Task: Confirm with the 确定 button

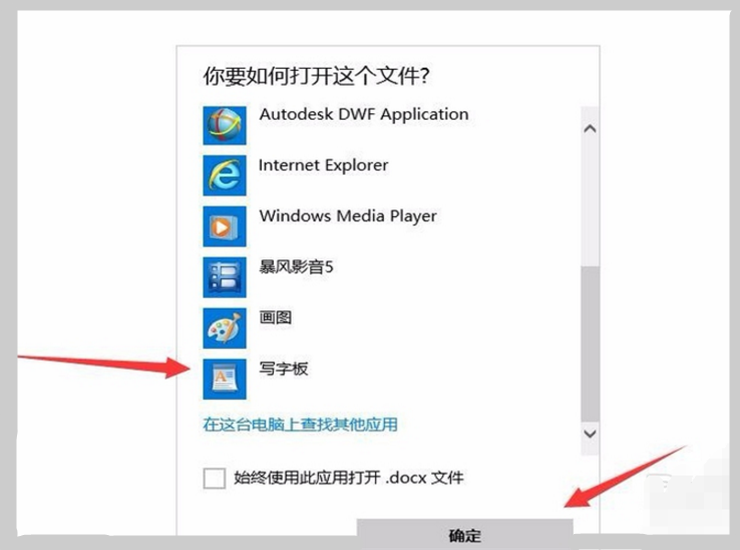Action: tap(465, 533)
